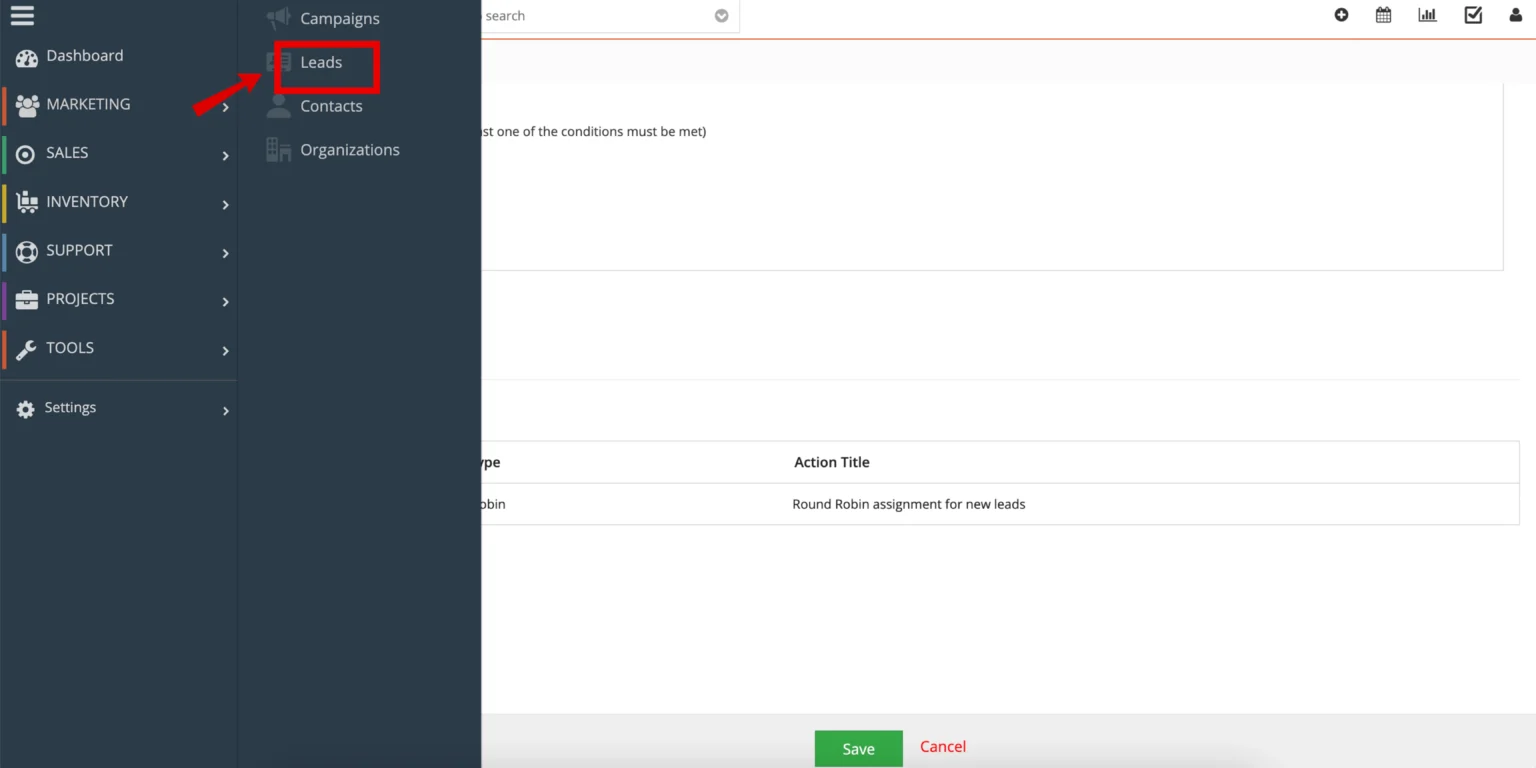Click the green Save button

point(857,748)
